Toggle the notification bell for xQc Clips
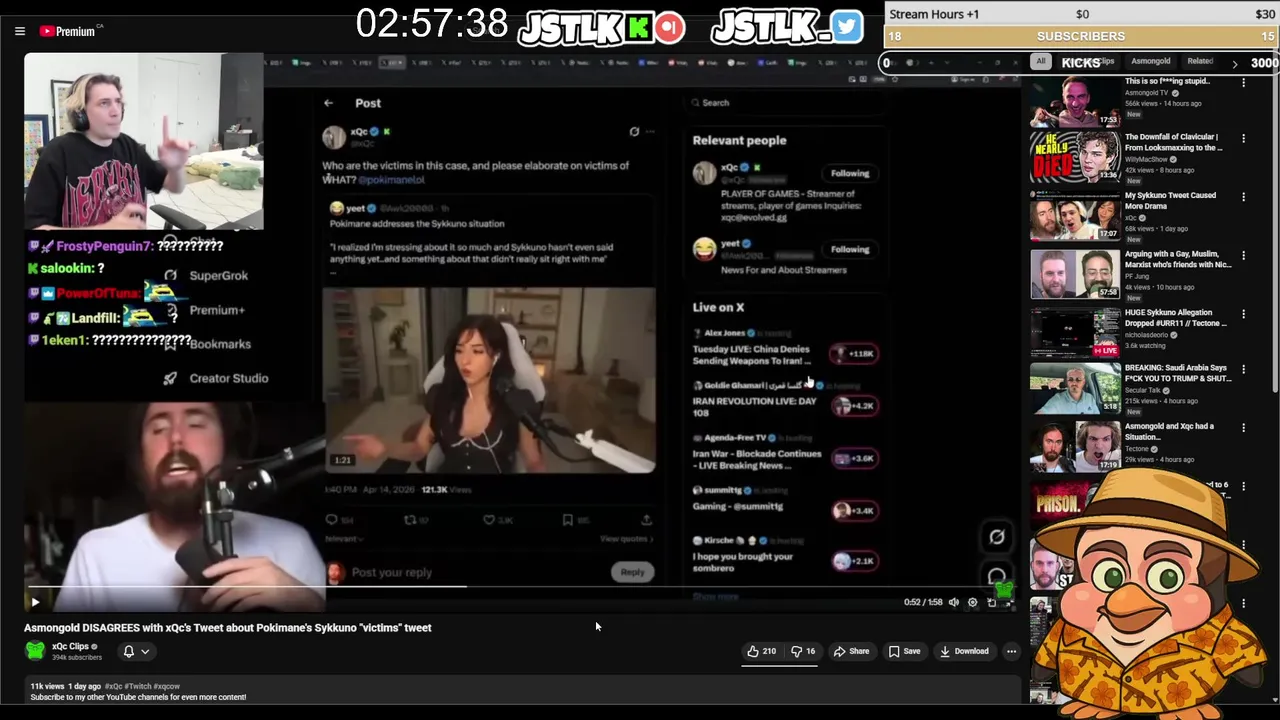 [128, 651]
